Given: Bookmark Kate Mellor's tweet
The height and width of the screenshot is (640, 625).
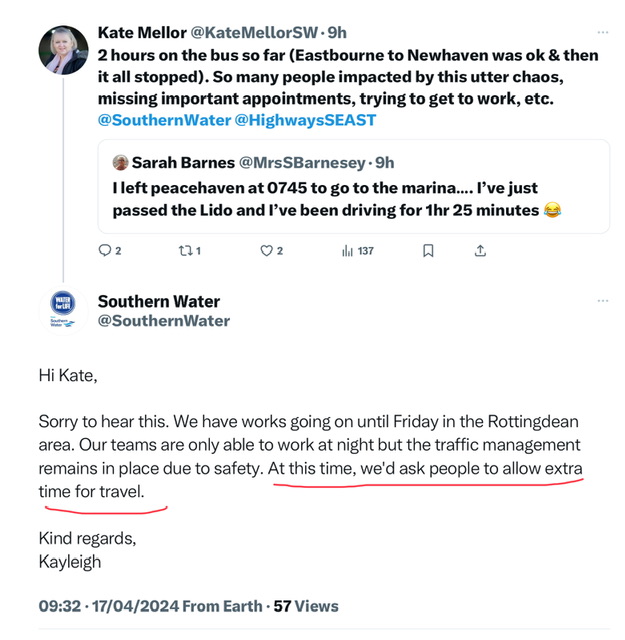Looking at the screenshot, I should pyautogui.click(x=428, y=251).
